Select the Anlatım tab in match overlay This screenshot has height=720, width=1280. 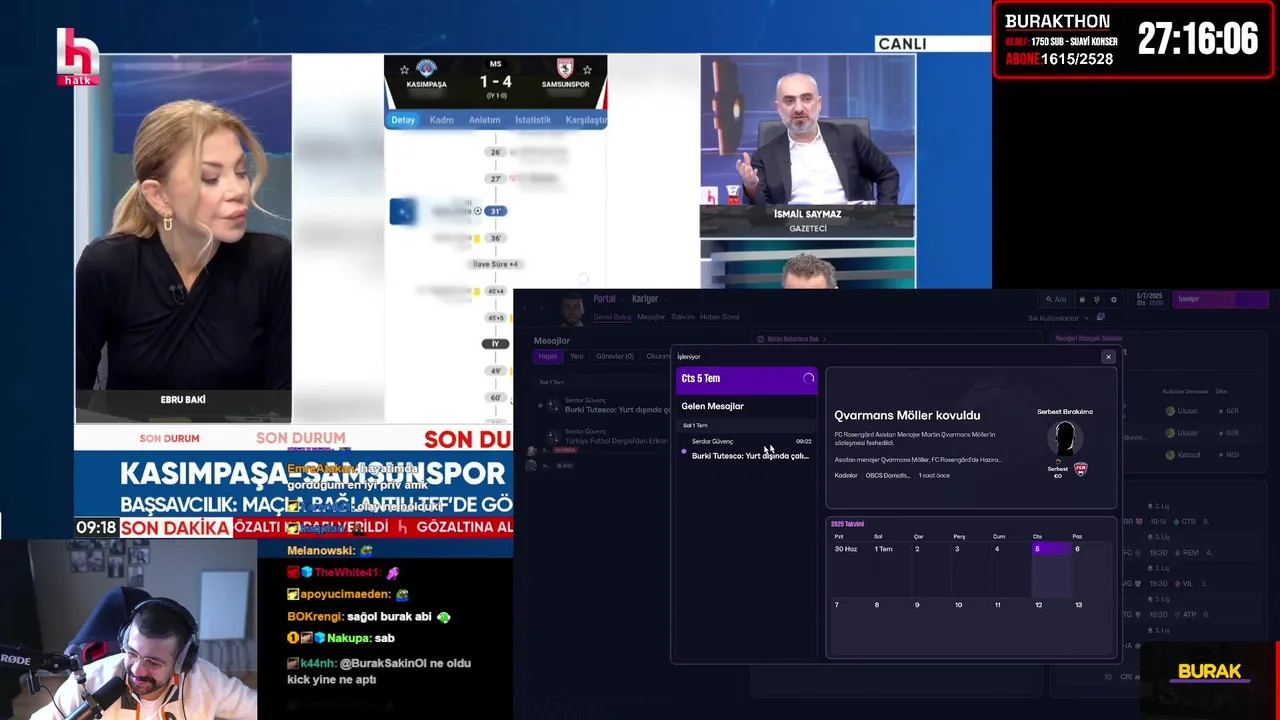(484, 120)
